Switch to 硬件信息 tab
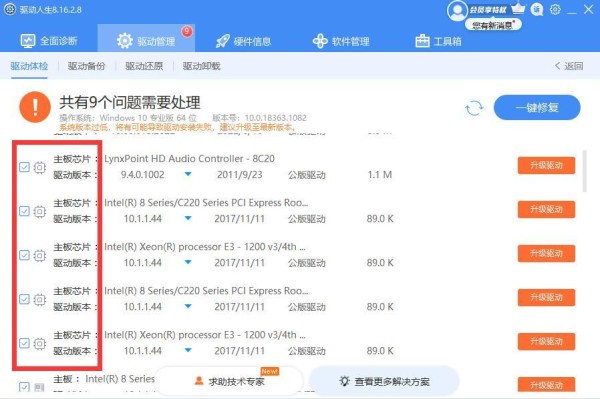Viewport: 600px width, 399px height. click(x=243, y=41)
